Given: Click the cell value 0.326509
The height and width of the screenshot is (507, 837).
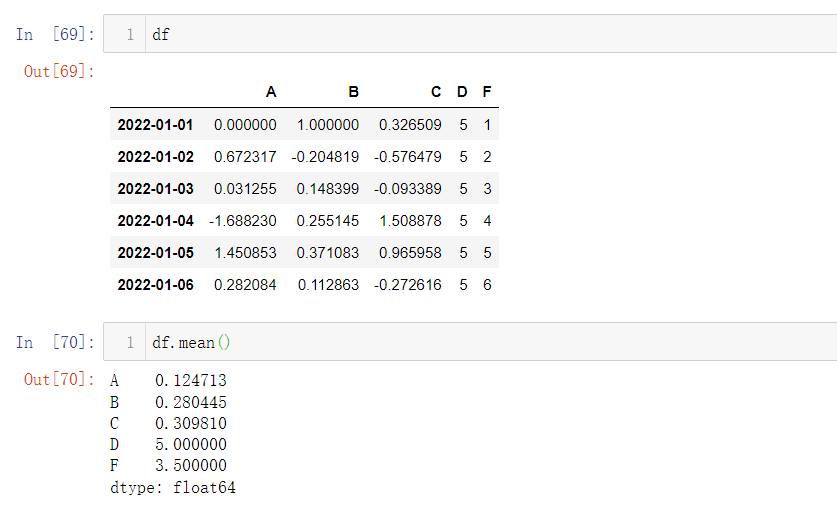Looking at the screenshot, I should pos(410,124).
